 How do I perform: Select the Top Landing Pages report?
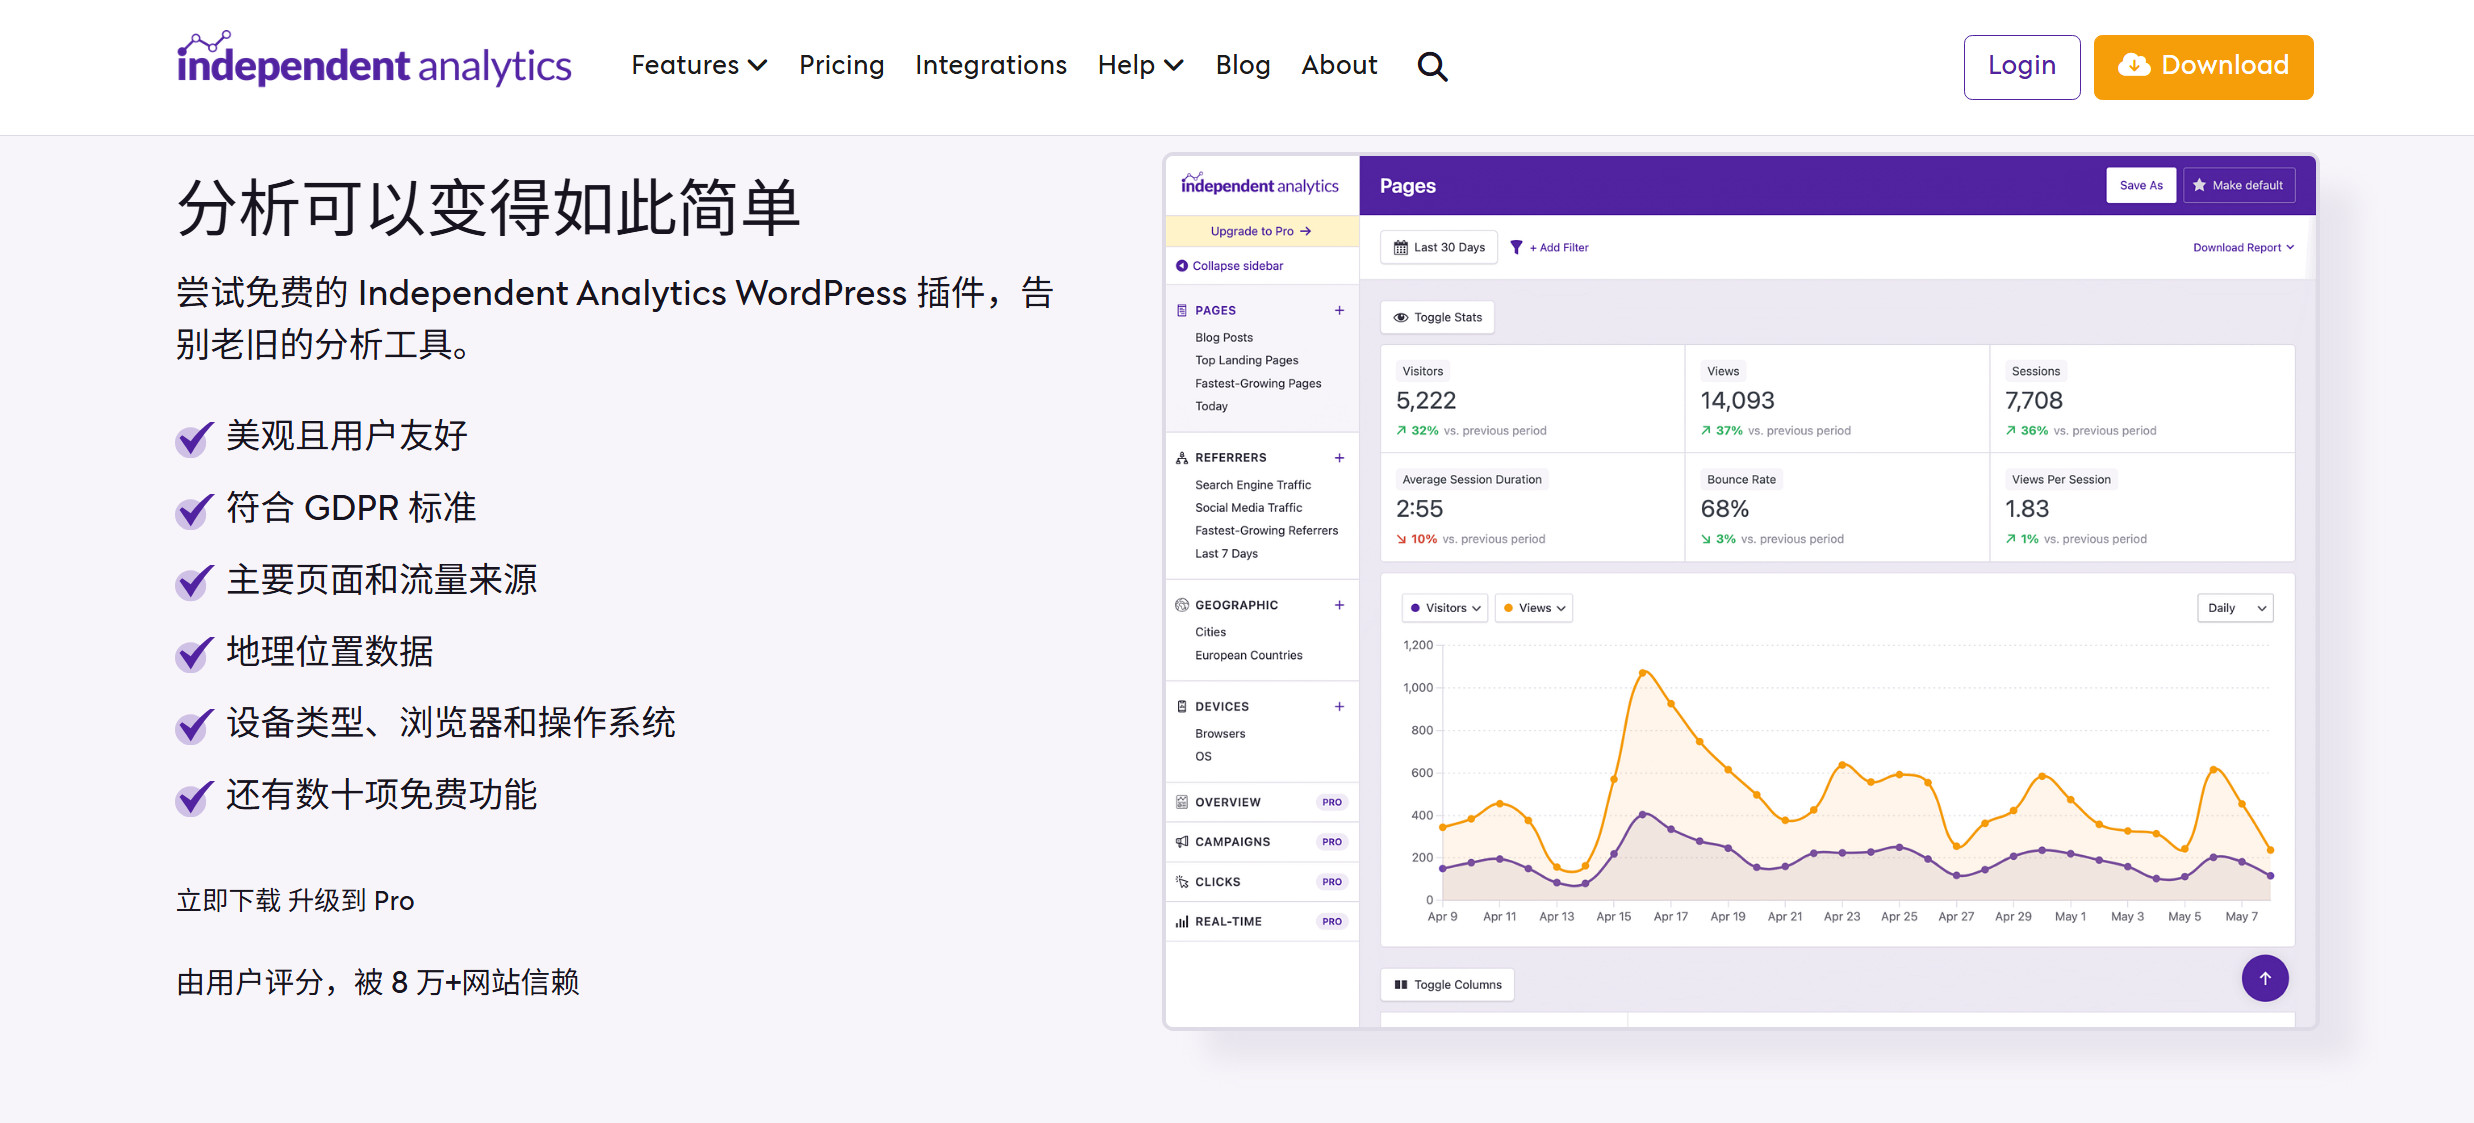(x=1246, y=361)
